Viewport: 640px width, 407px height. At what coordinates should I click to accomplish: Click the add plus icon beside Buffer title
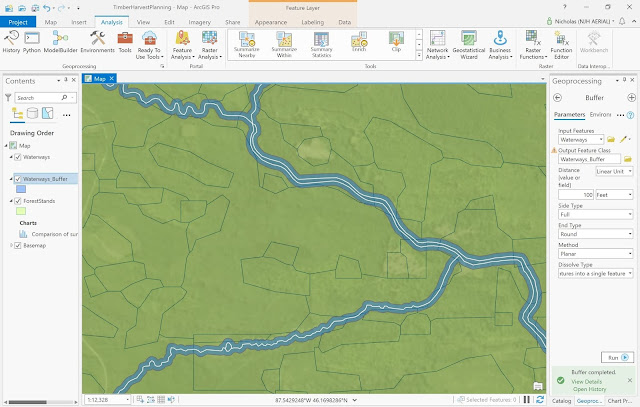coord(631,98)
